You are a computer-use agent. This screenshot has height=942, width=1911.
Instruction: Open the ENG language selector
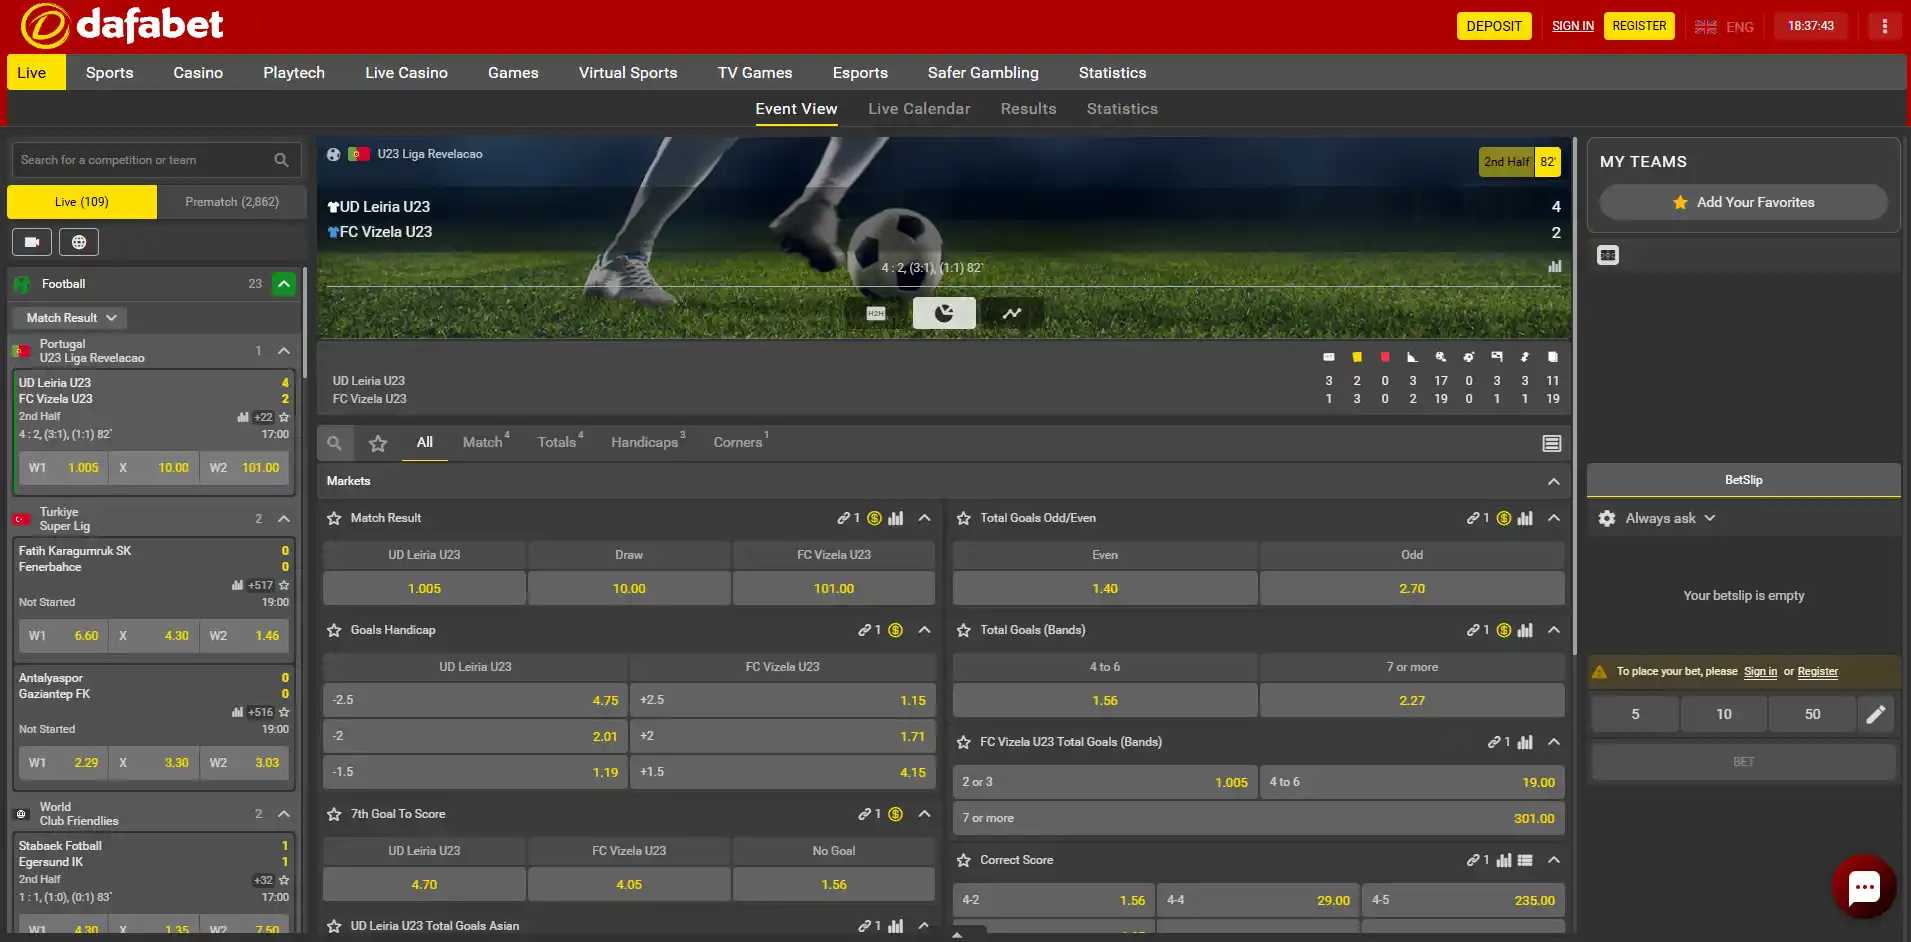coord(1725,27)
